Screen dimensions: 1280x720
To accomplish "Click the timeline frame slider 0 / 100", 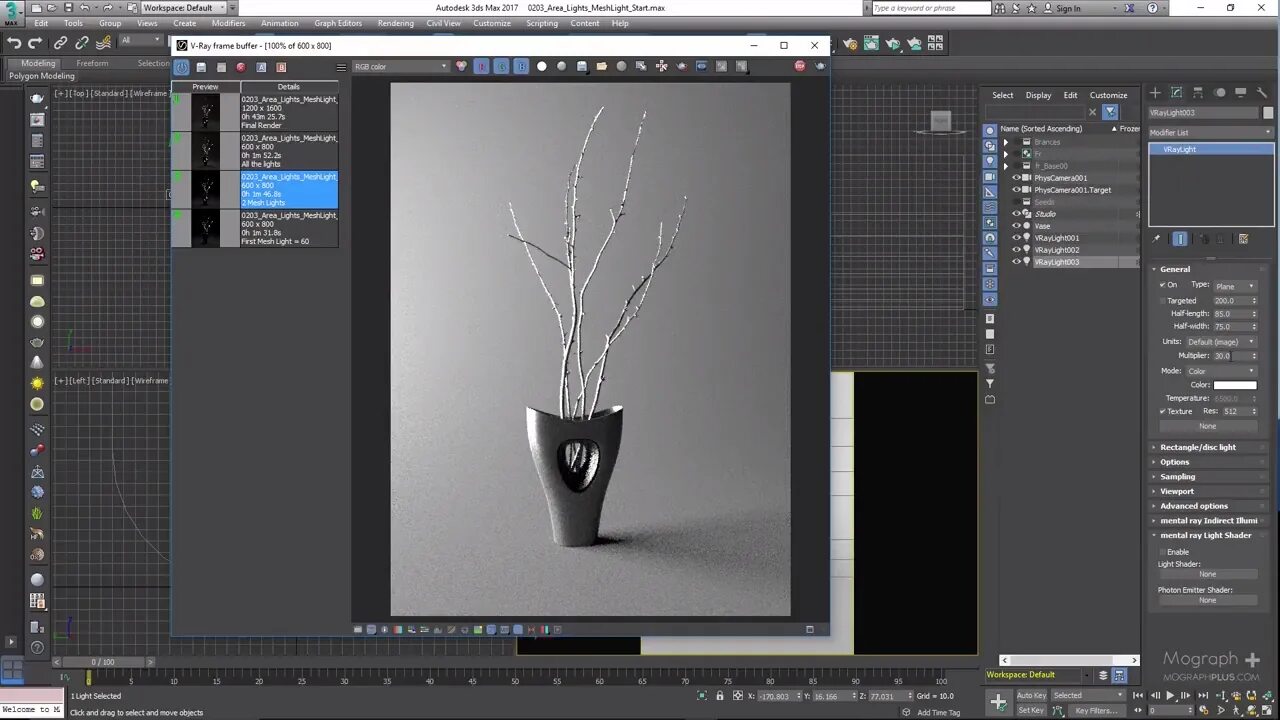I will click(x=103, y=662).
